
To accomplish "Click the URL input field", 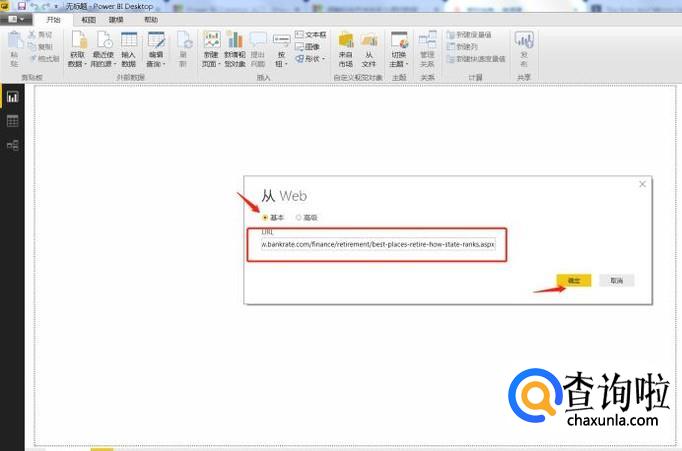I will point(378,244).
